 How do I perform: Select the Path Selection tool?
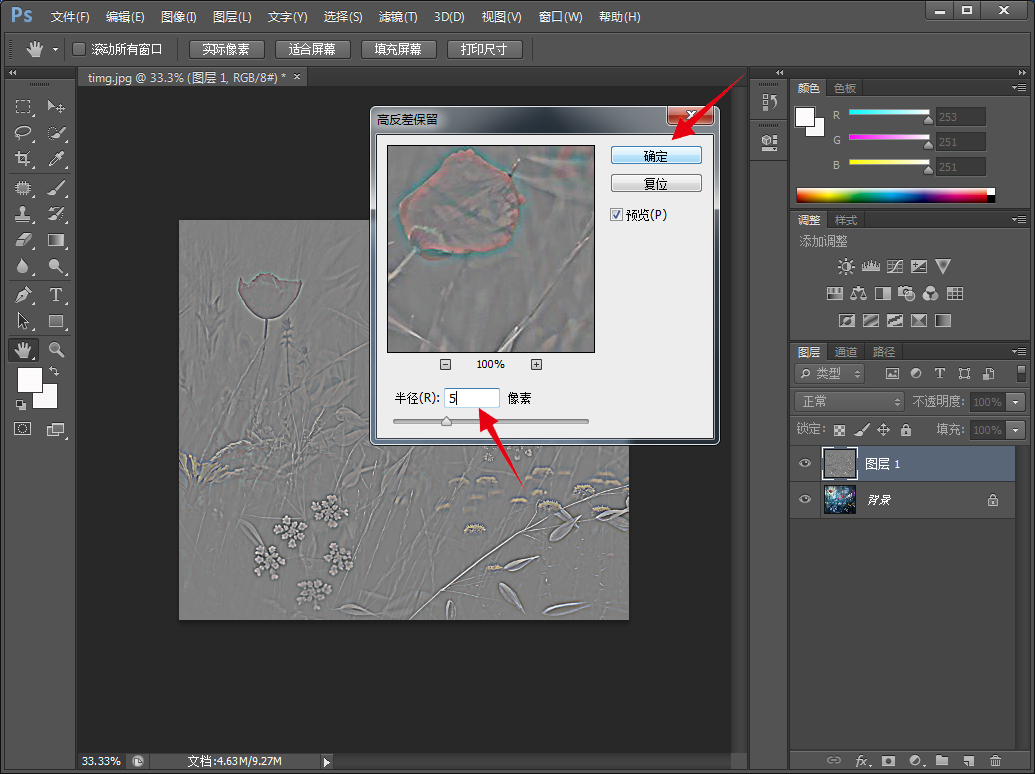tap(23, 321)
